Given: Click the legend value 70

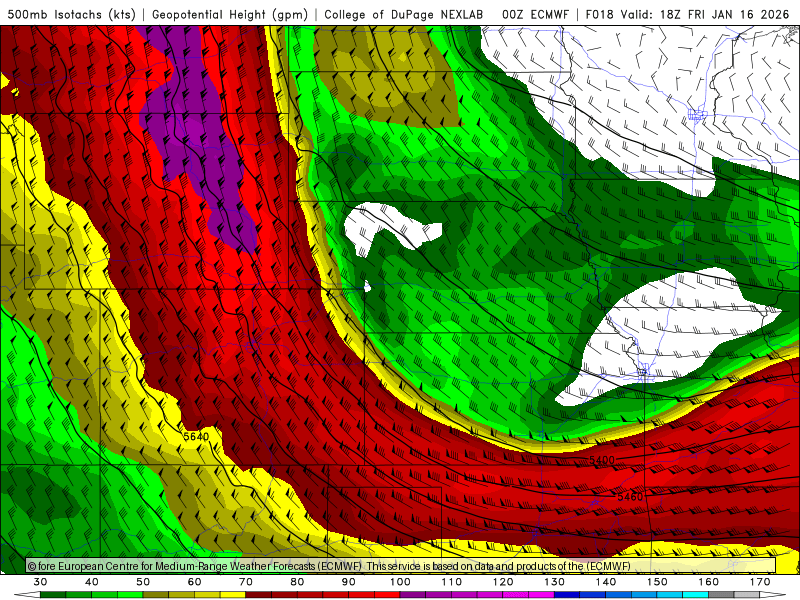Looking at the screenshot, I should [x=246, y=582].
